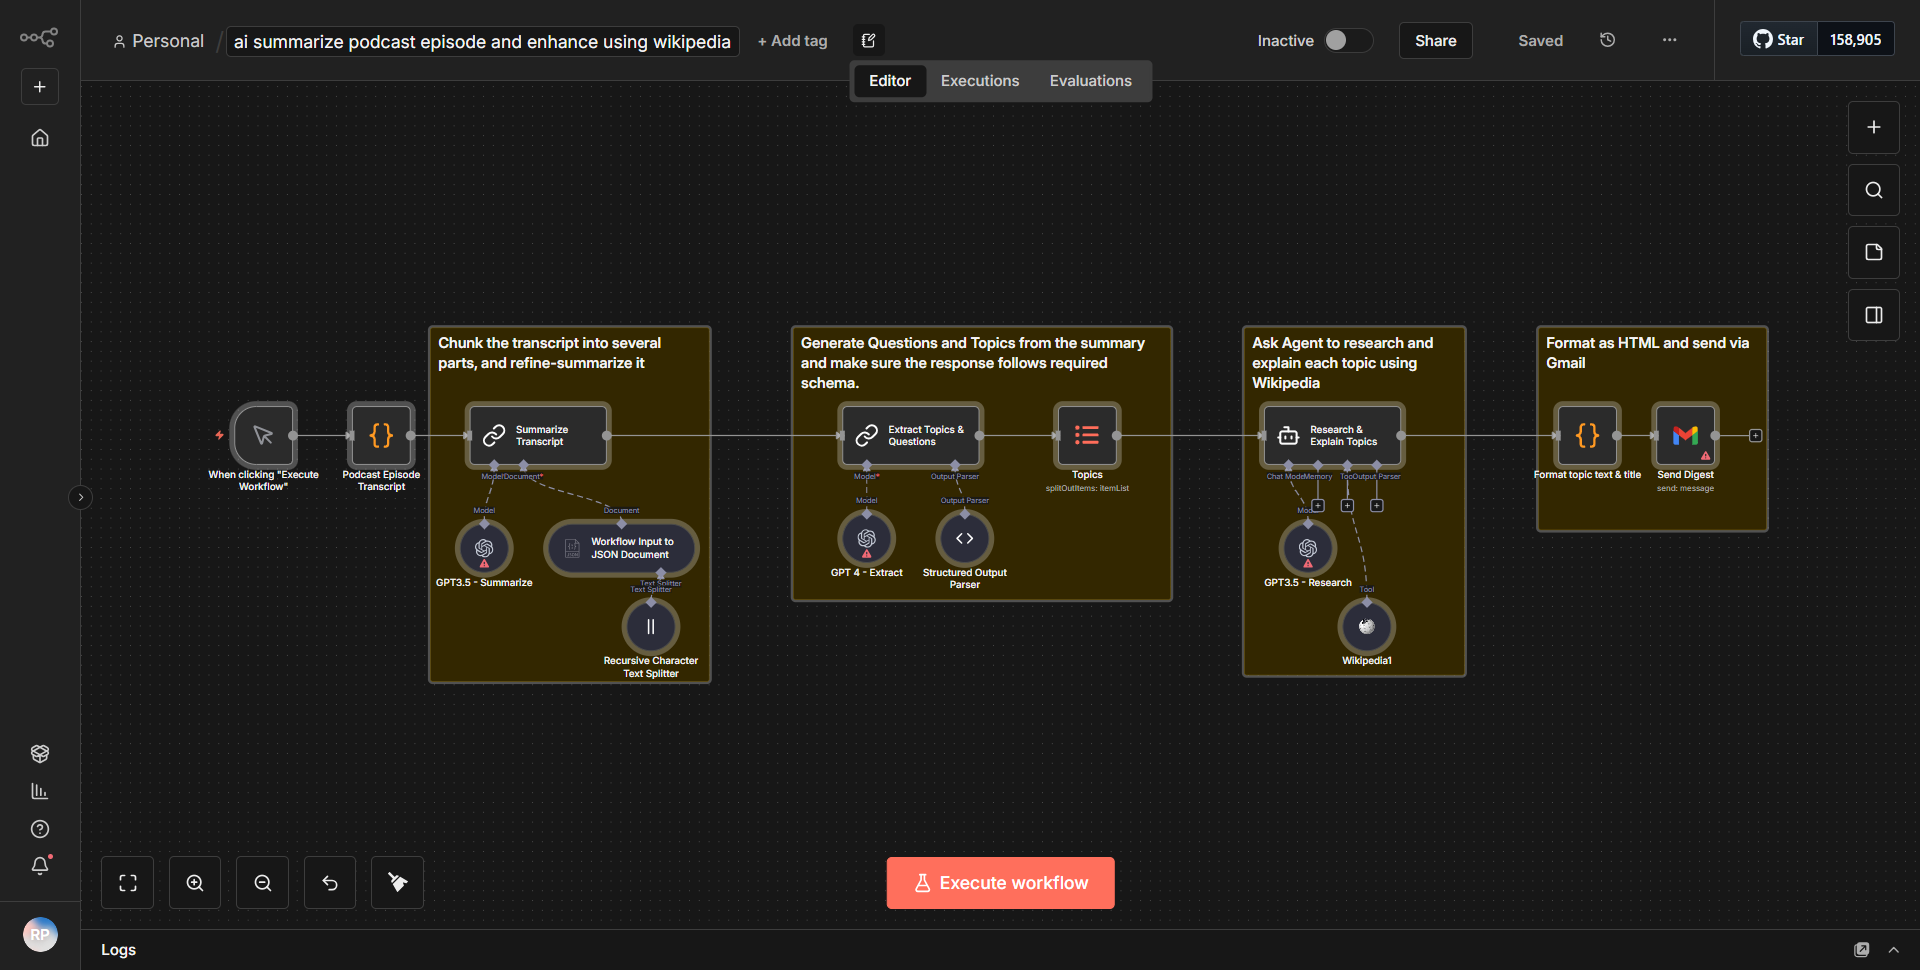This screenshot has height=970, width=1920.
Task: Fit workflow to view
Action: pyautogui.click(x=128, y=883)
